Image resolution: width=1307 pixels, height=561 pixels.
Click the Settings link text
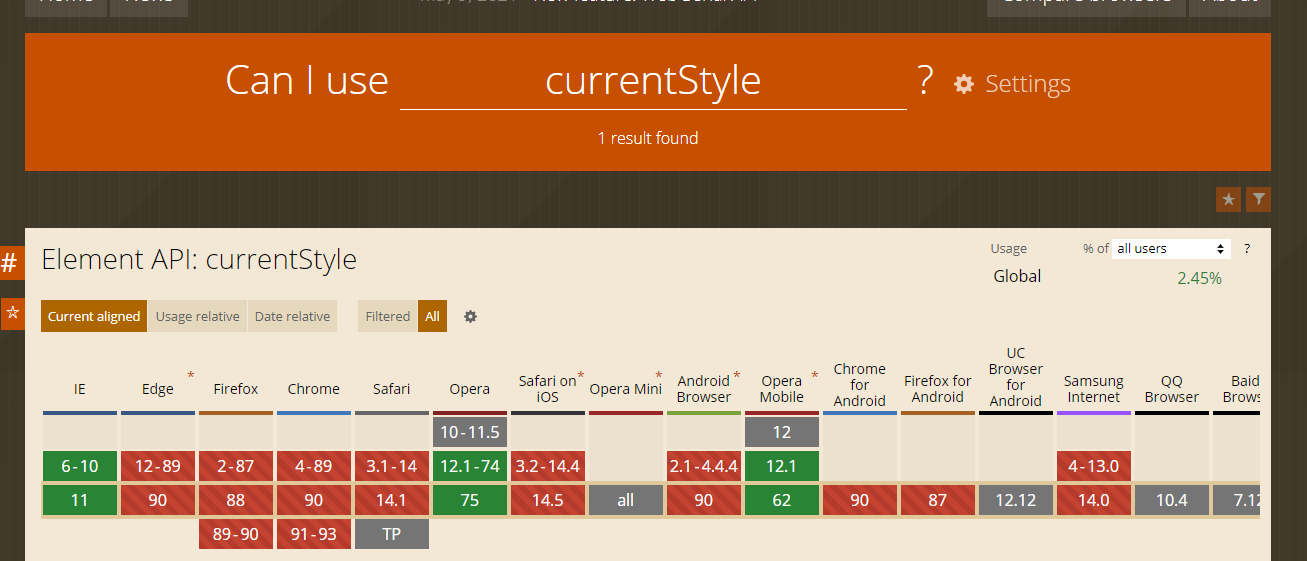(1028, 84)
